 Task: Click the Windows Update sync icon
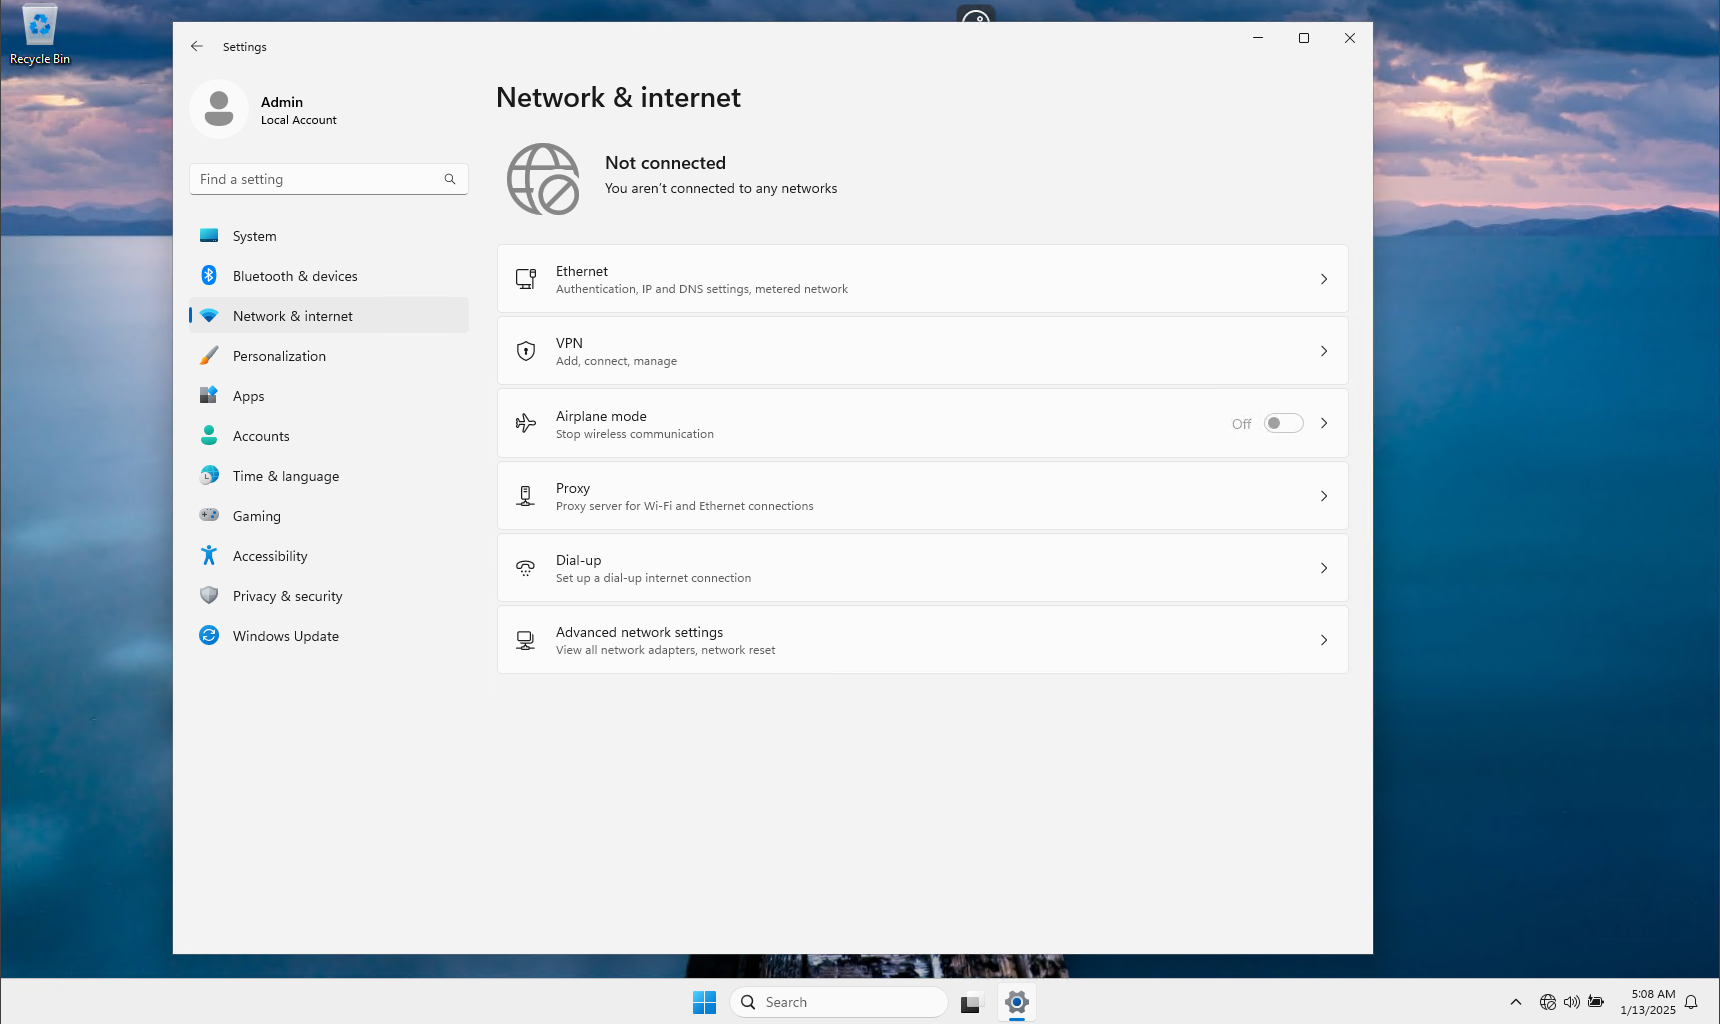coord(209,636)
